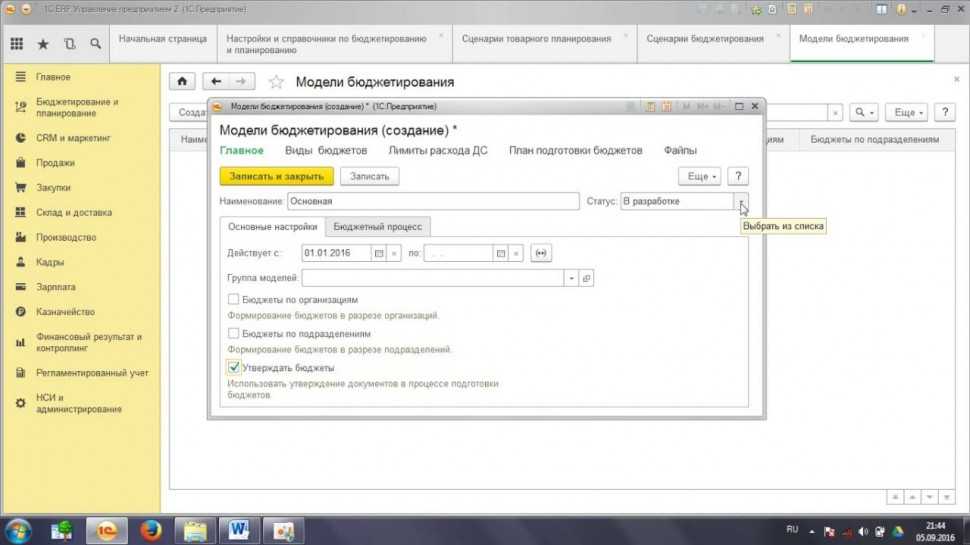Expand the Группа моделей dropdown
The height and width of the screenshot is (545, 970).
(x=571, y=278)
